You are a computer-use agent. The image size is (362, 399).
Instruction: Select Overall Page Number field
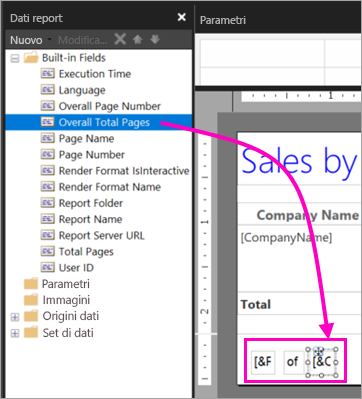110,106
